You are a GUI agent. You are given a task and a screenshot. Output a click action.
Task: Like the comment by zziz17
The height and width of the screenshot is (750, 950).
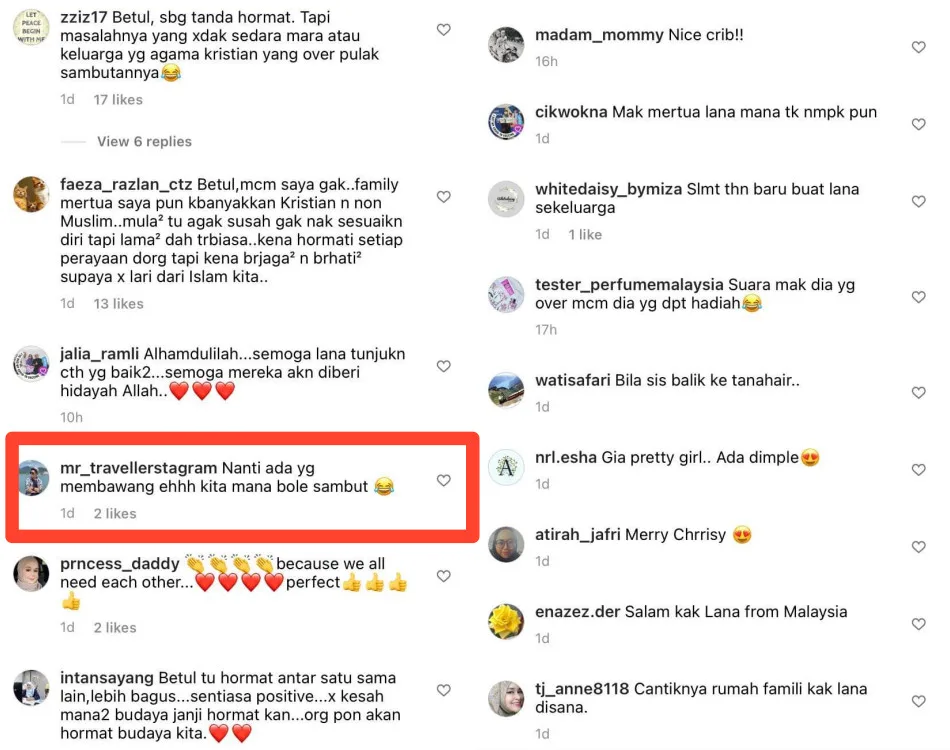tap(443, 30)
